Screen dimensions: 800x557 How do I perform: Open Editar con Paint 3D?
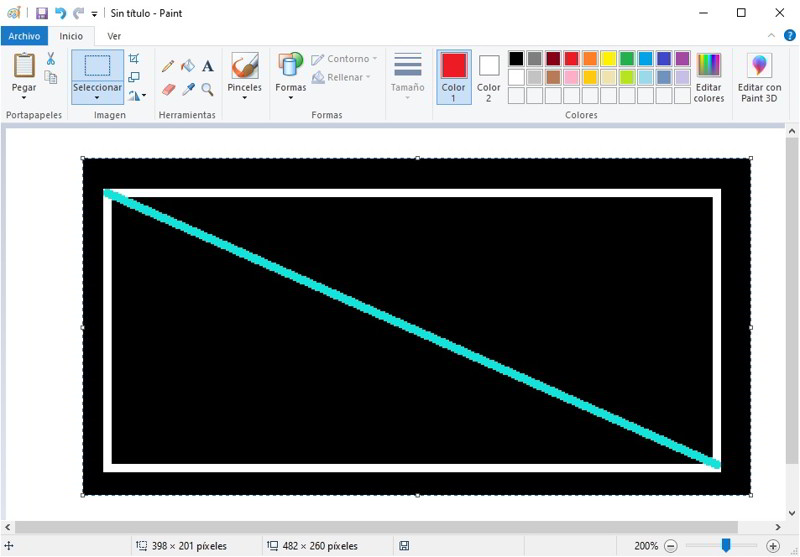[759, 77]
